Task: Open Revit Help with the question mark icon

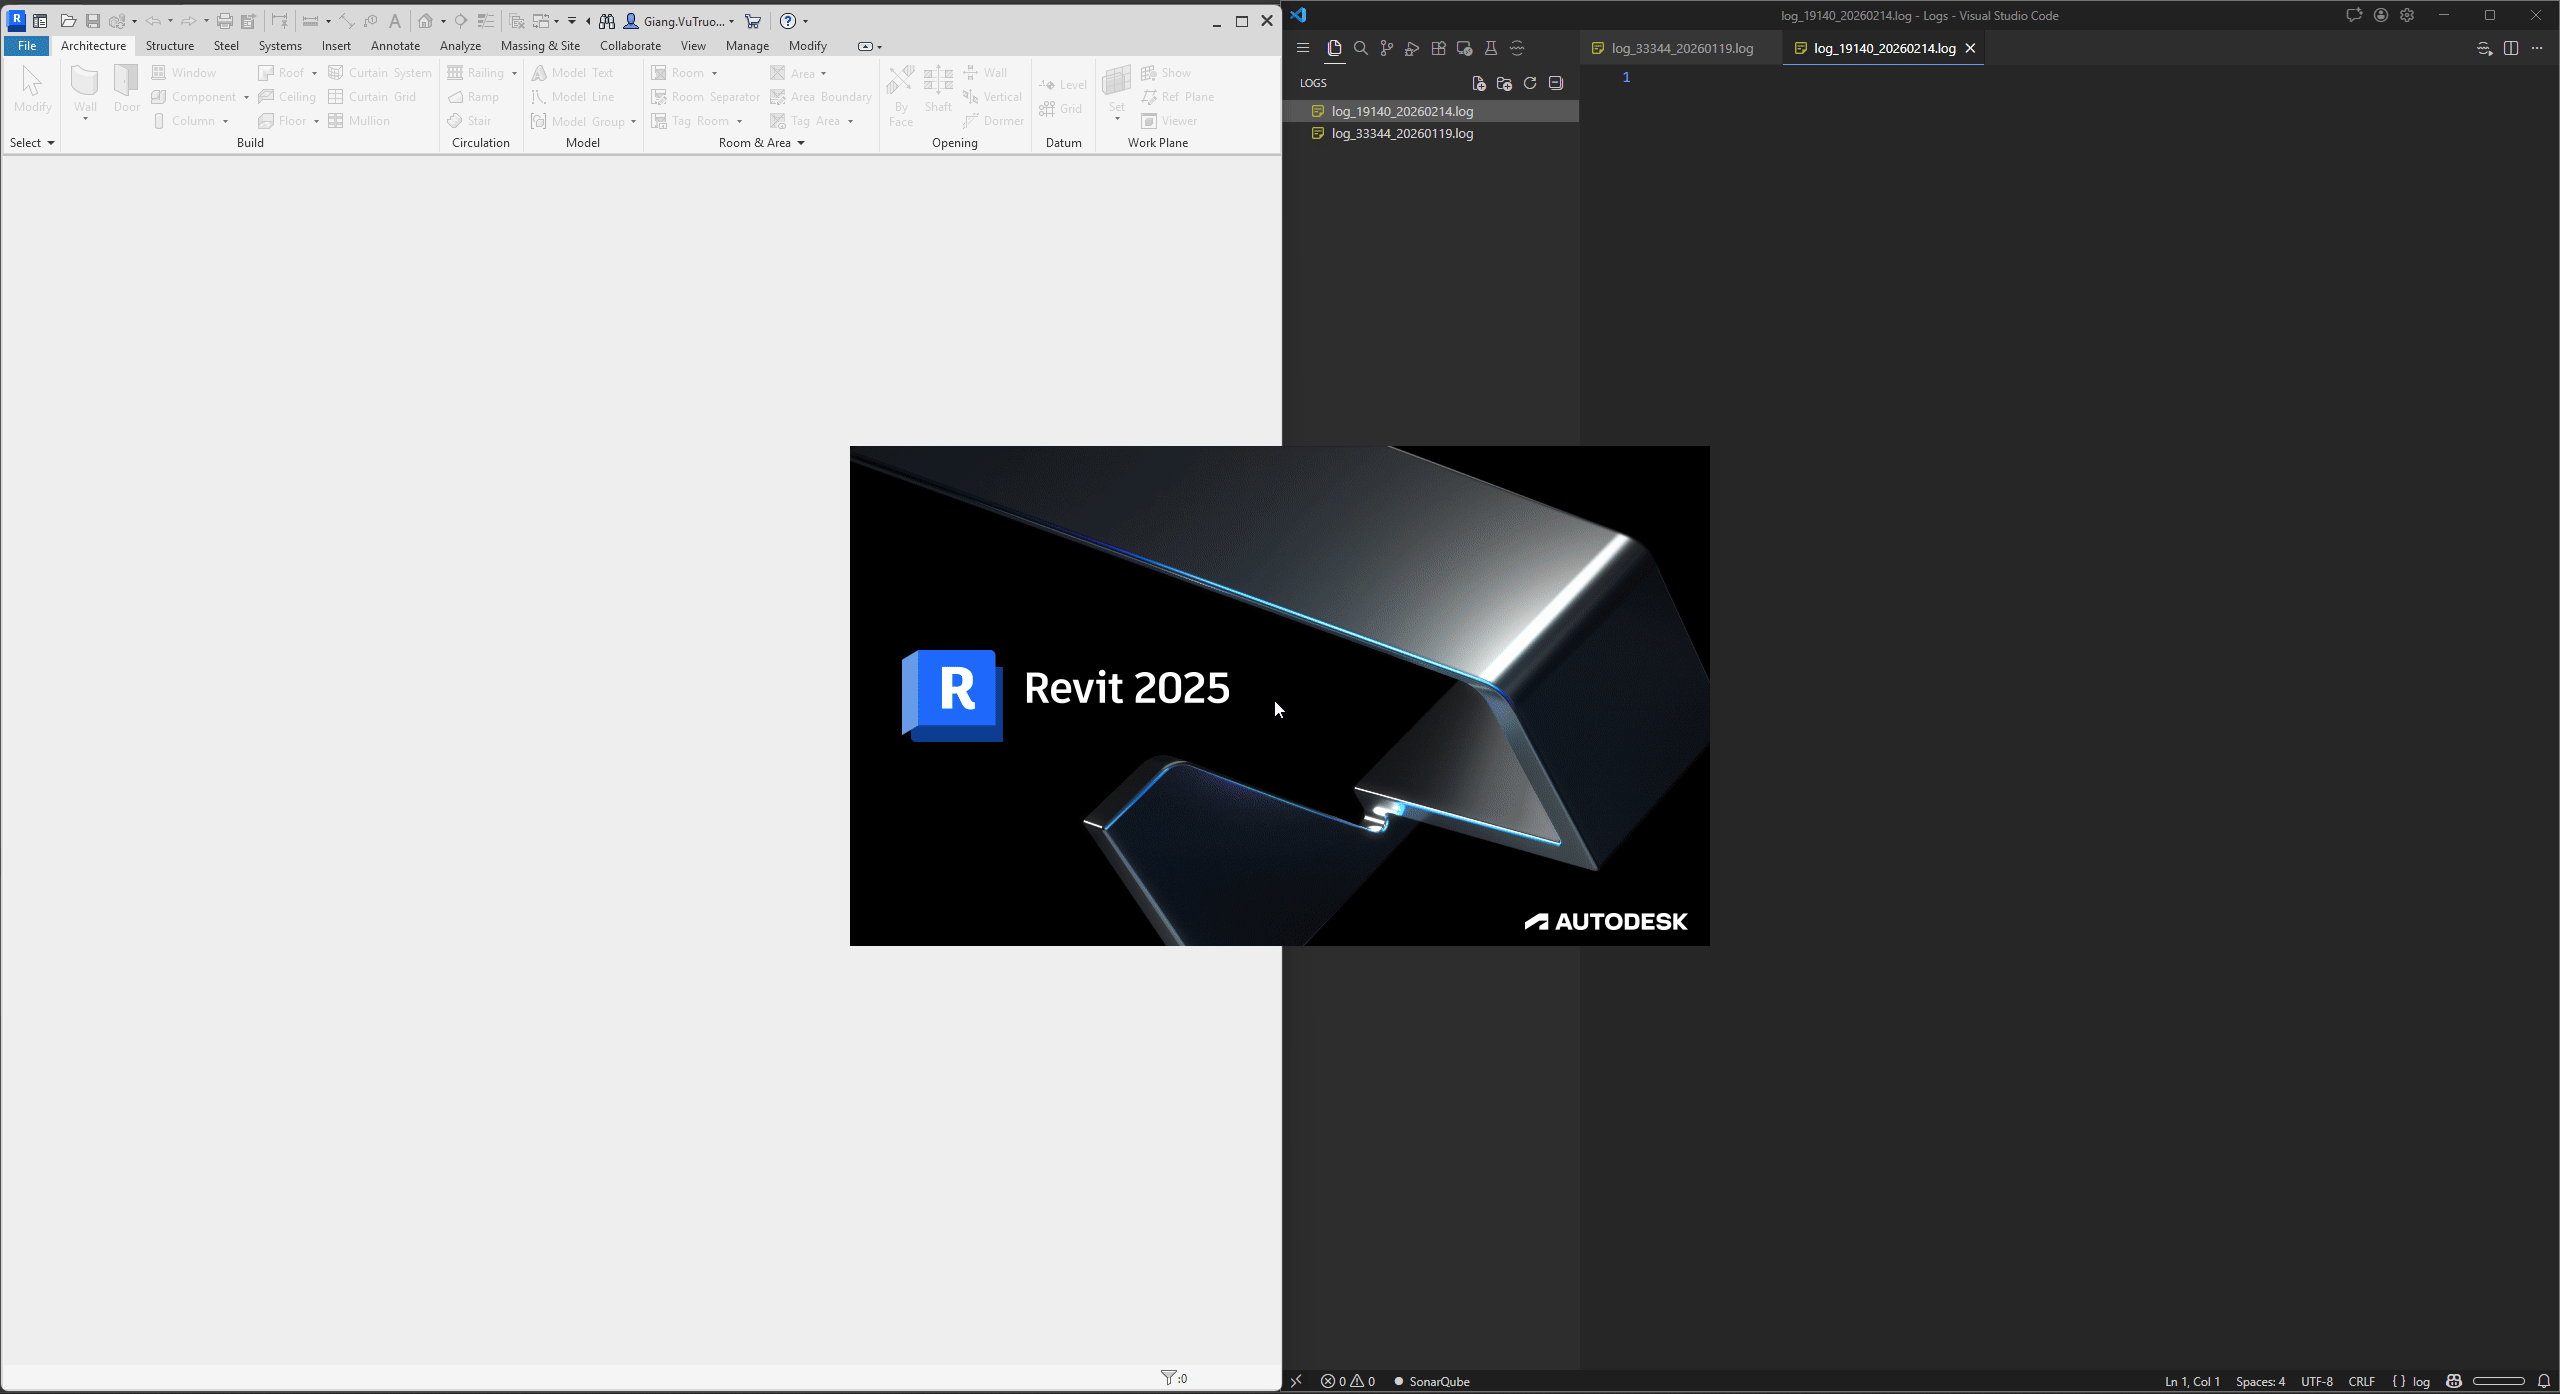Action: 788,21
